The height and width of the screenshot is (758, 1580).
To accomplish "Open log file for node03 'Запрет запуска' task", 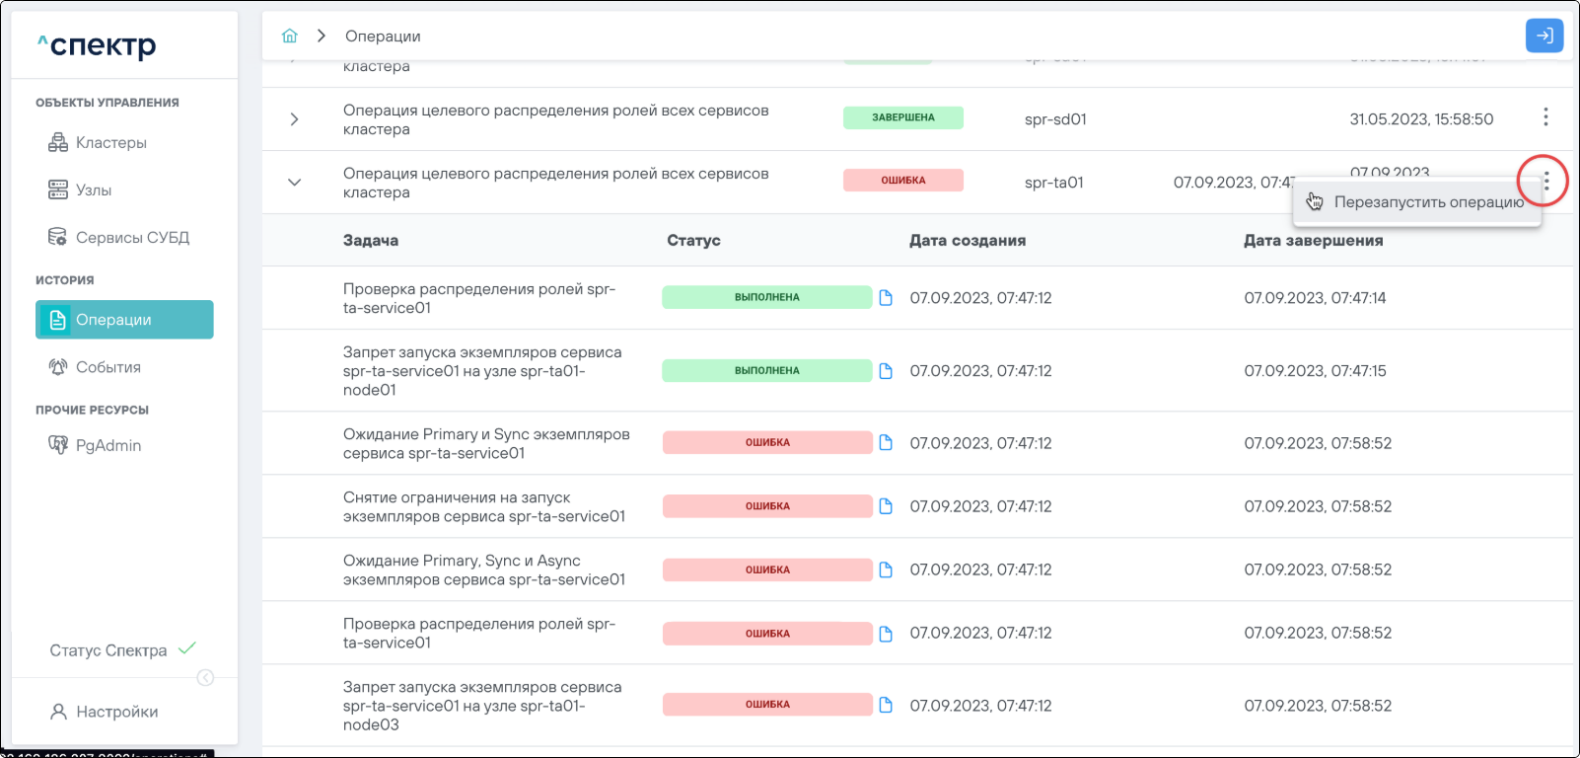I will pyautogui.click(x=885, y=705).
